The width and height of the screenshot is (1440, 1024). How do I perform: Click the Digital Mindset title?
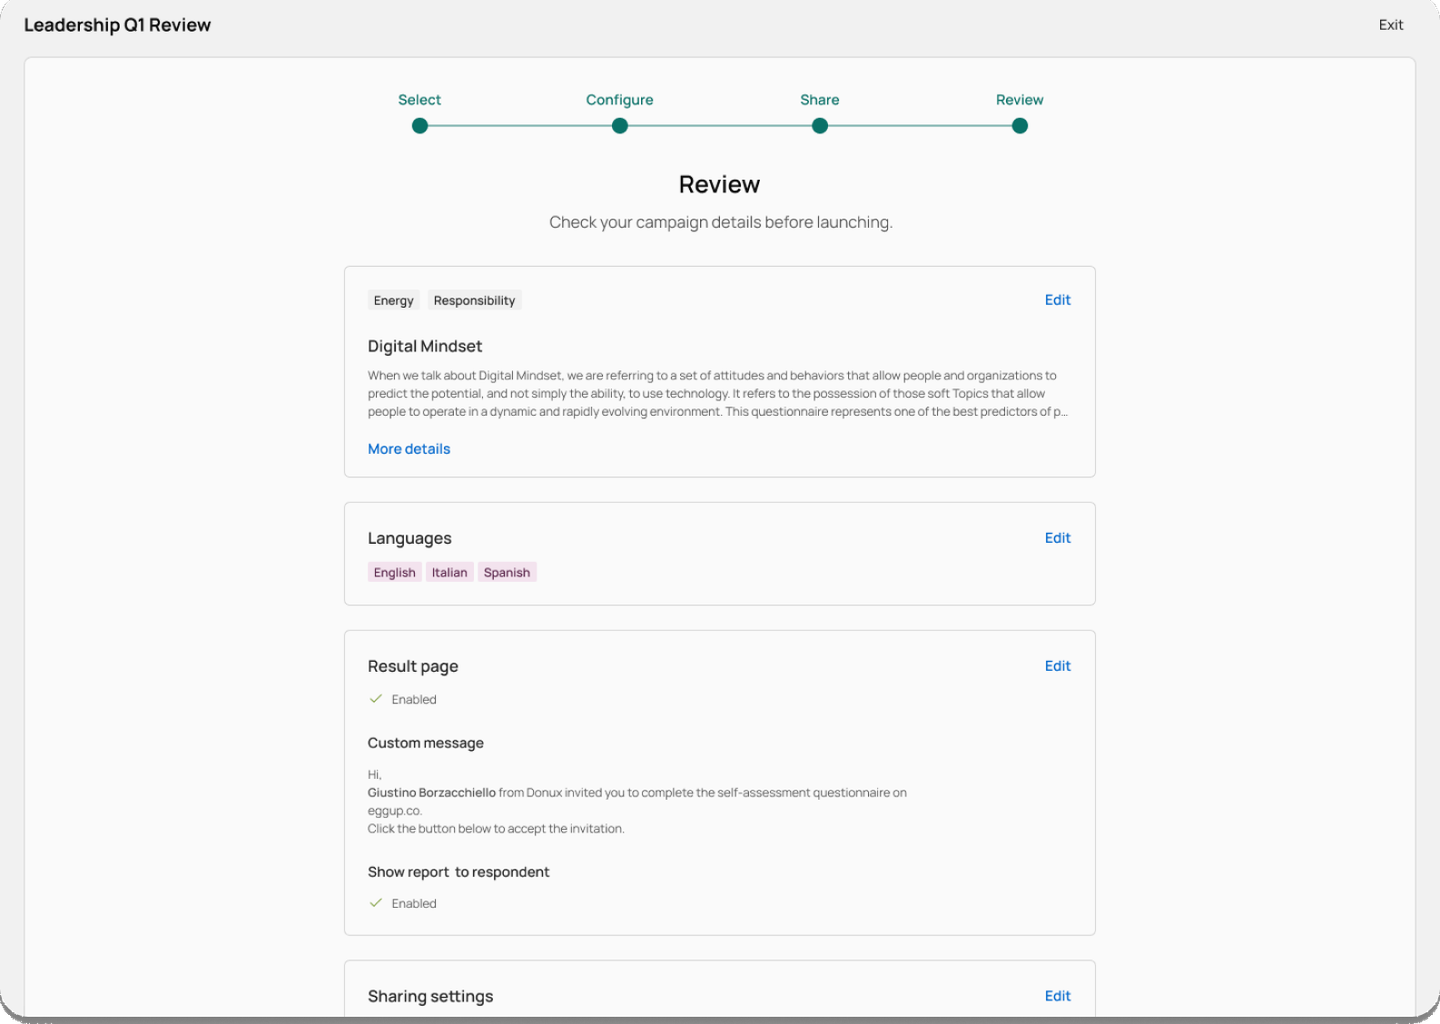click(x=425, y=346)
